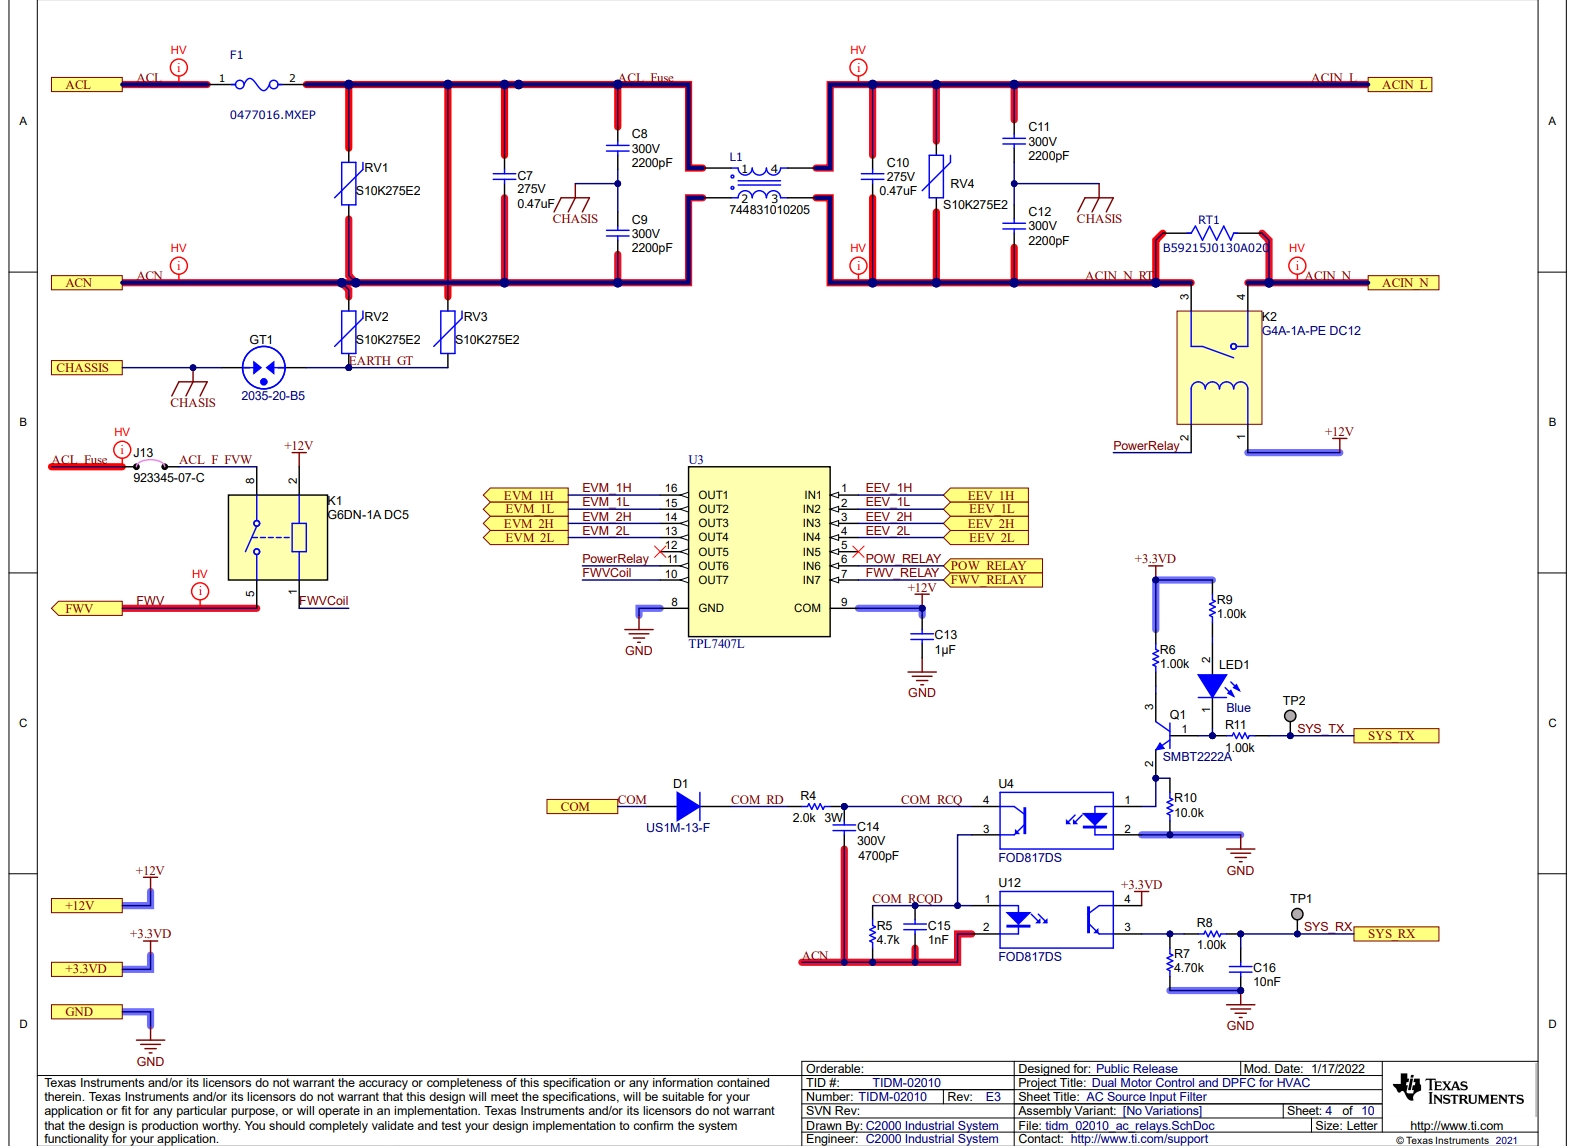Select the SYS_TX output port
Screen dimensions: 1575x1146
click(1395, 736)
